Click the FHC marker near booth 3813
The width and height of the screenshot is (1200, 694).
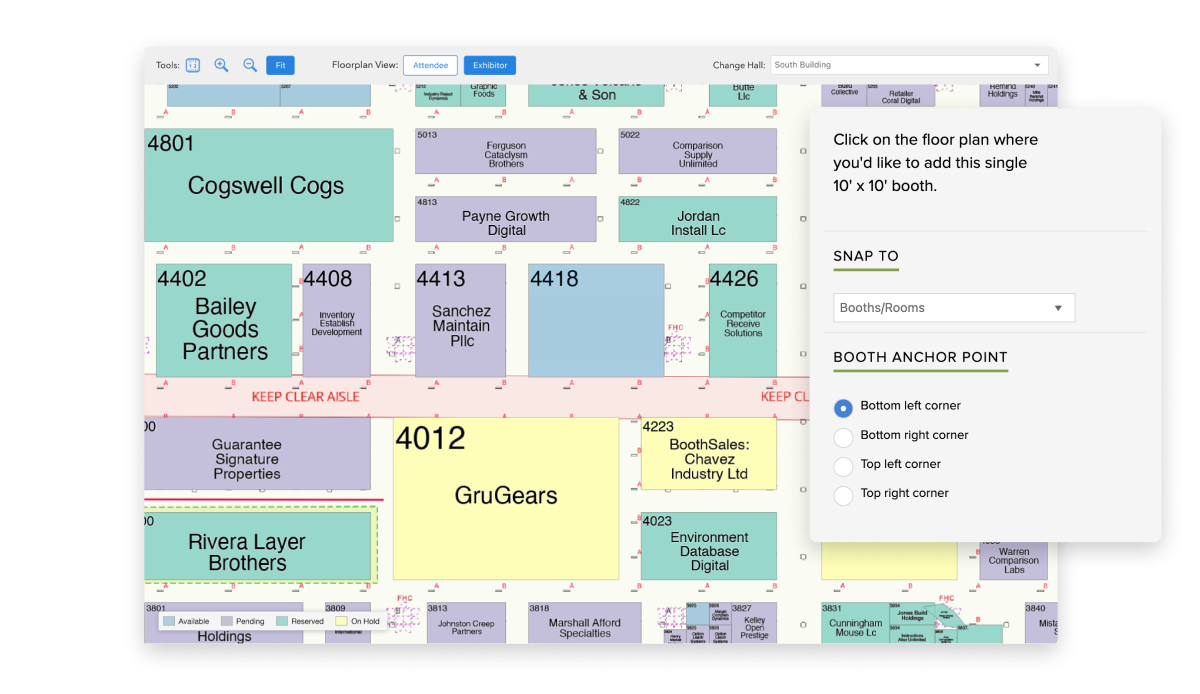(x=404, y=598)
